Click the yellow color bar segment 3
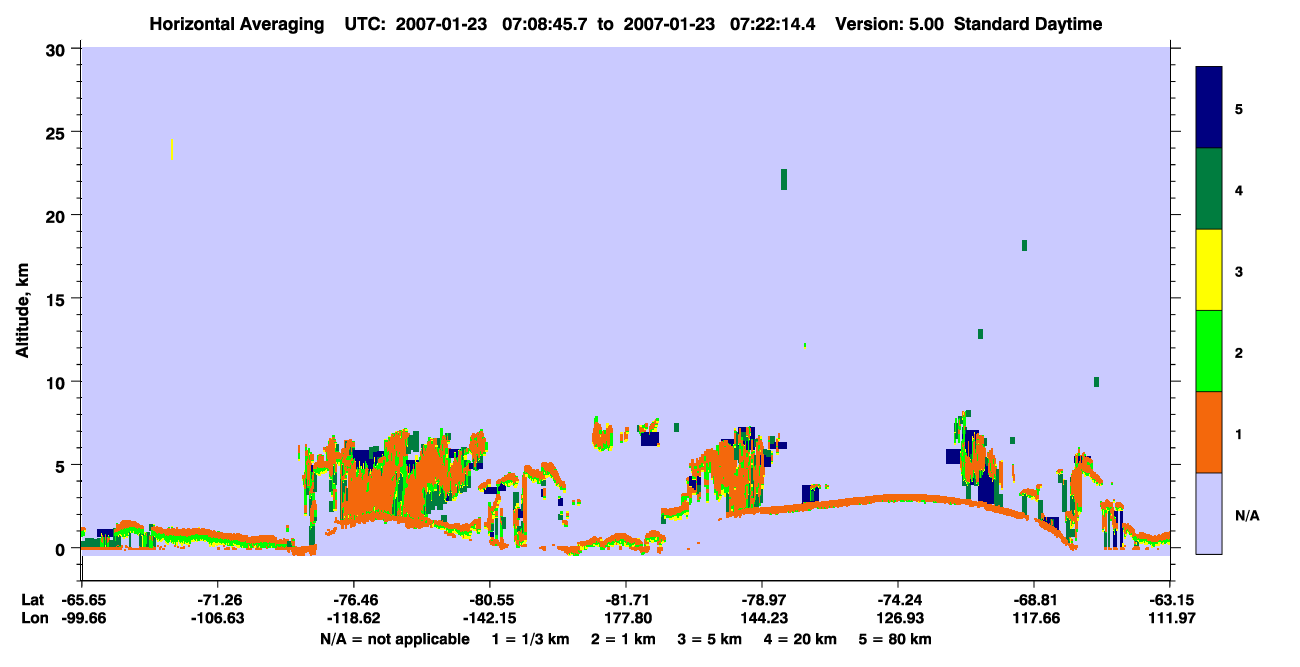Viewport: 1300px width, 667px height. (x=1209, y=270)
